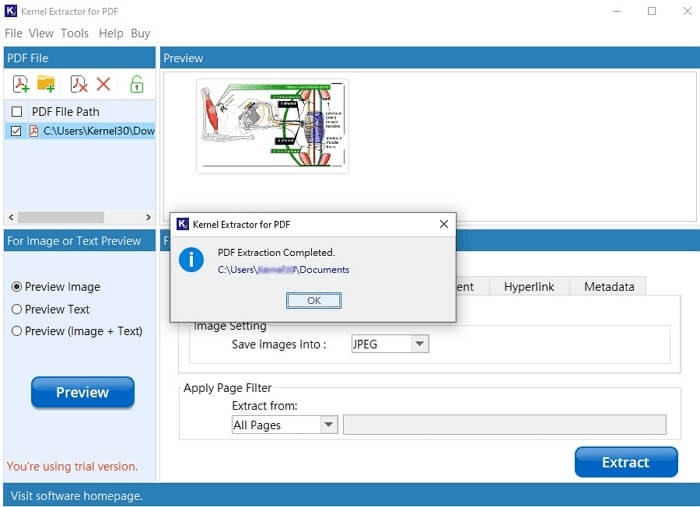Viewport: 700px width, 507px height.
Task: Open the C:\Users Documents output path link
Action: pyautogui.click(x=283, y=270)
